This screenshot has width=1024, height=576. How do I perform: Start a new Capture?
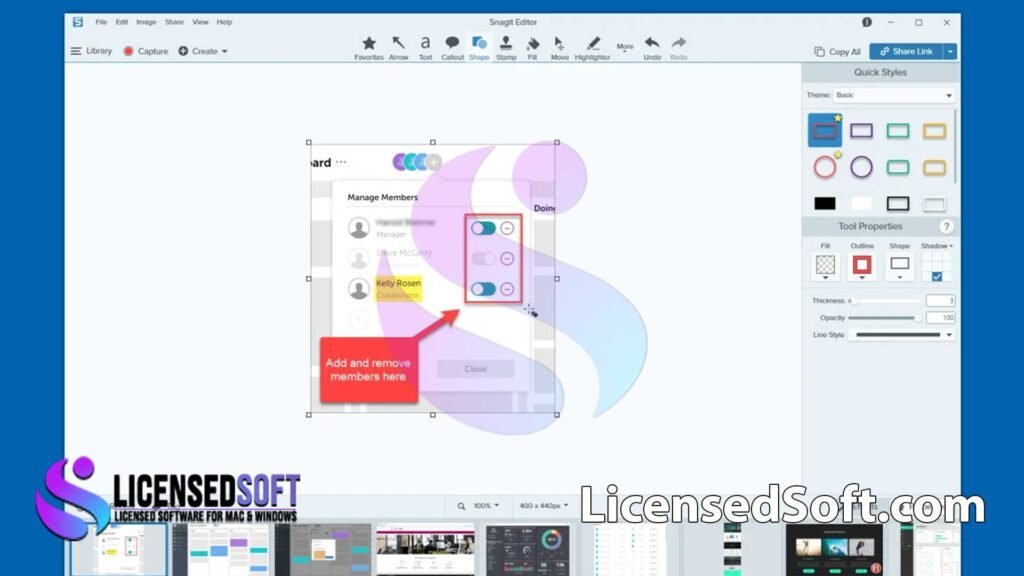coord(146,51)
